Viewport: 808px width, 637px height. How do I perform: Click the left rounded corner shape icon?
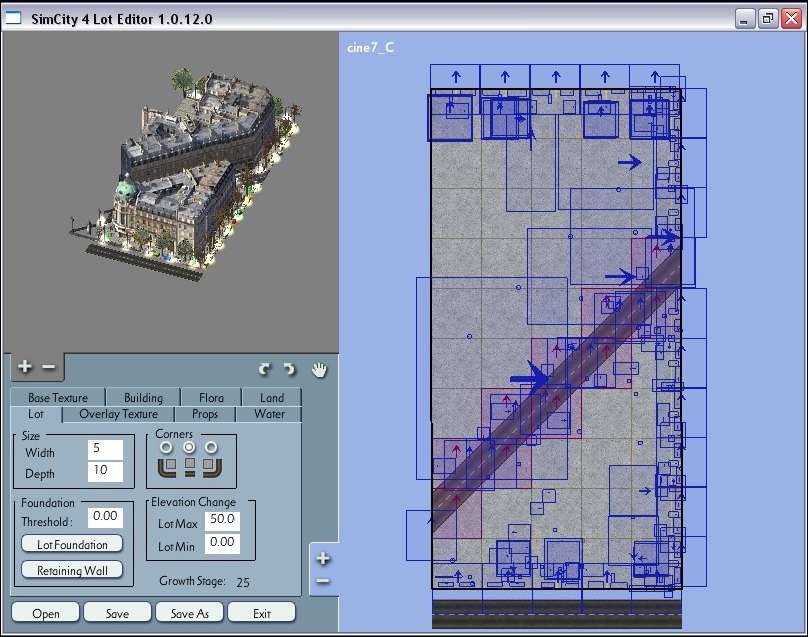(x=167, y=466)
